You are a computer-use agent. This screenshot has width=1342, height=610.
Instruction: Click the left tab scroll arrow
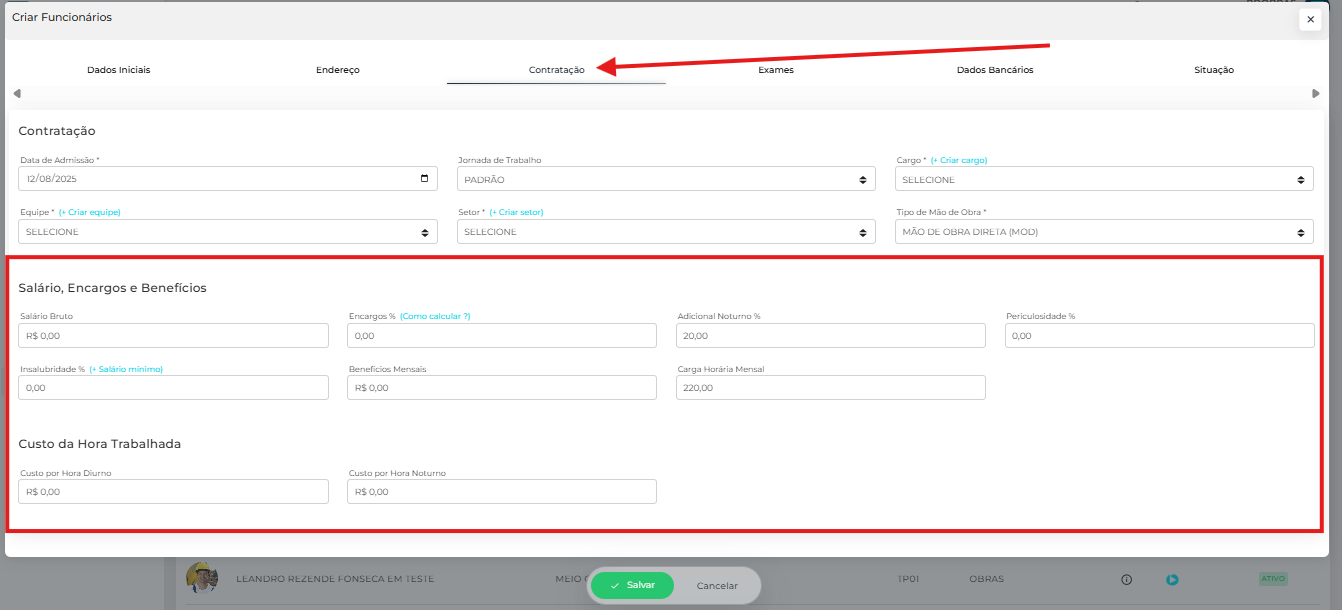tap(17, 94)
